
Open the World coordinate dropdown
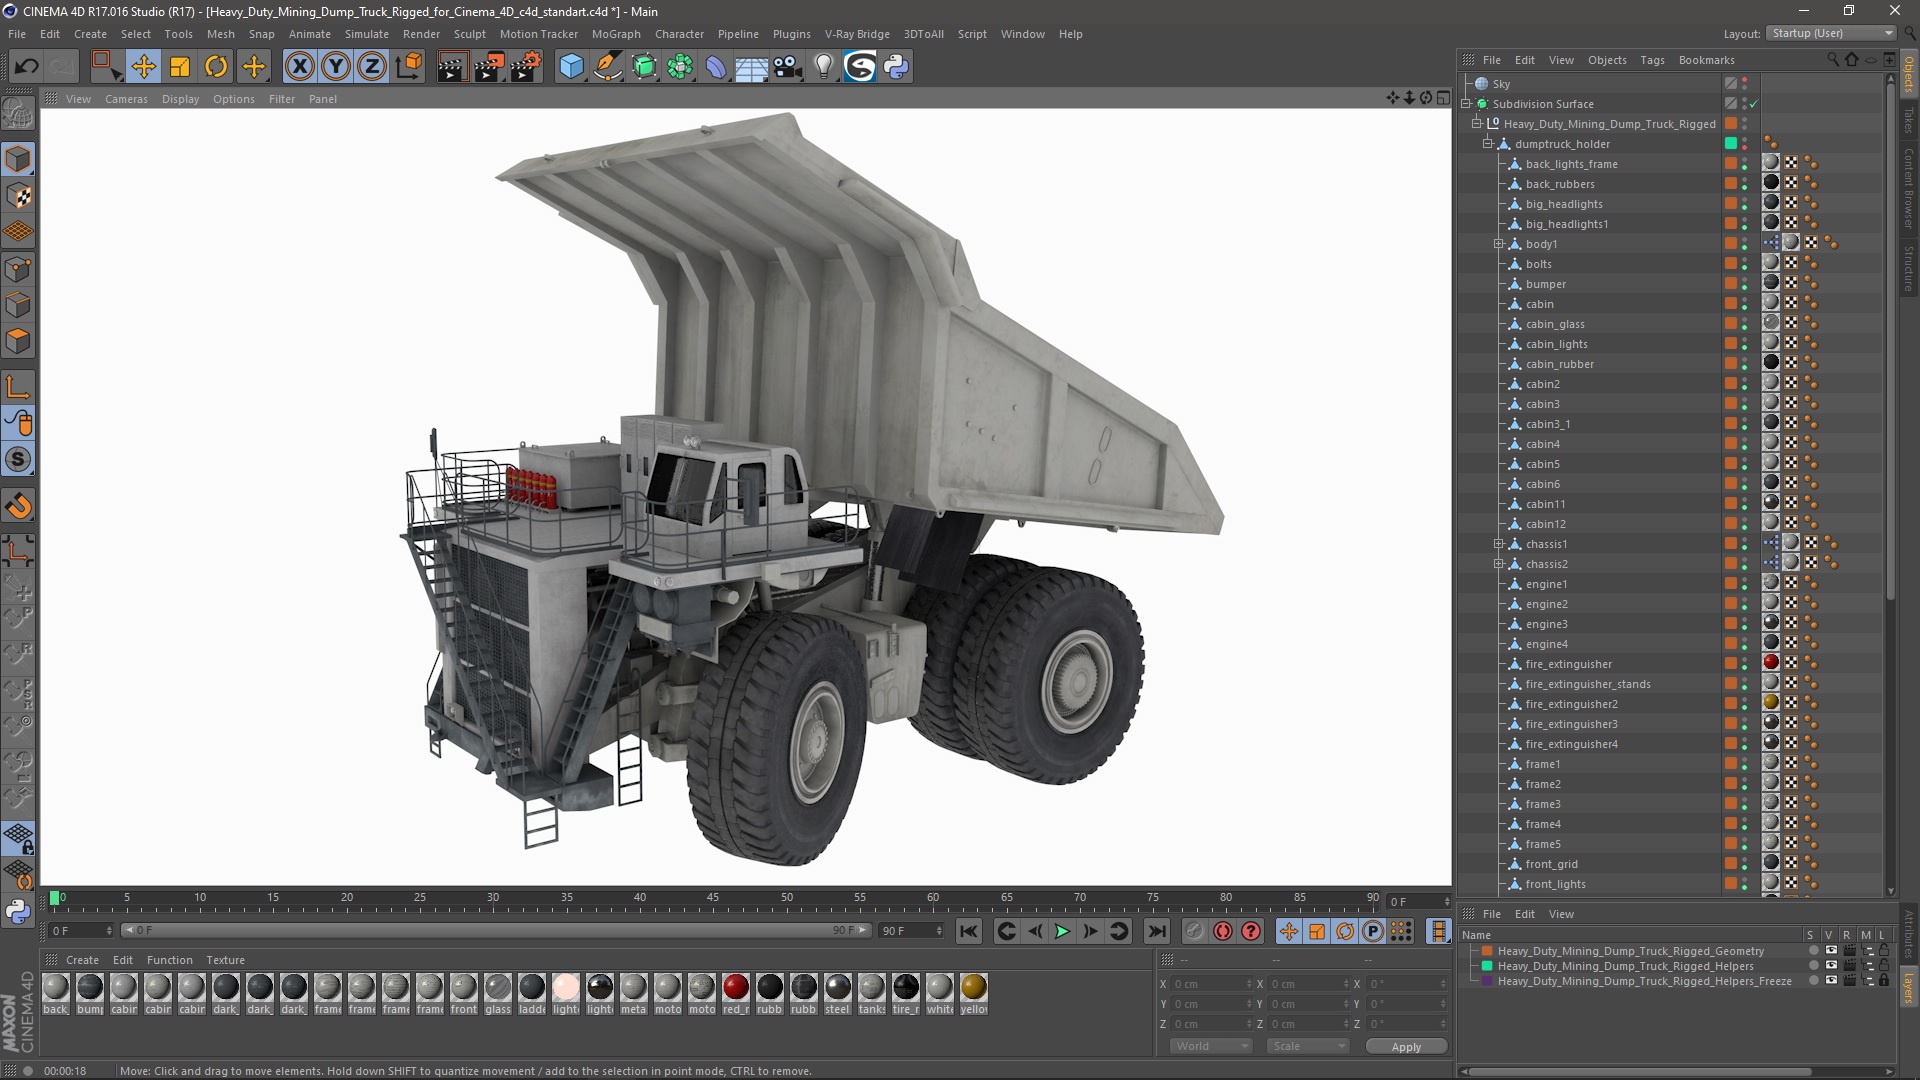[1210, 1046]
